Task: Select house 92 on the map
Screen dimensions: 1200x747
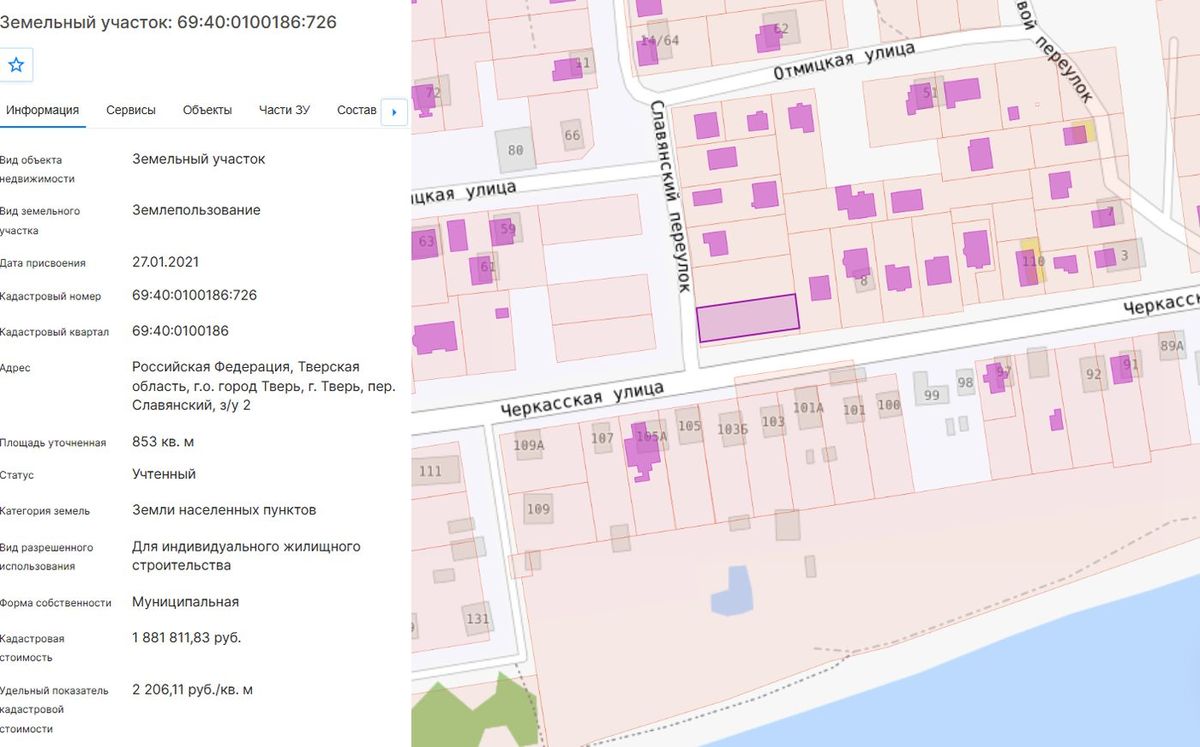Action: pos(1094,375)
